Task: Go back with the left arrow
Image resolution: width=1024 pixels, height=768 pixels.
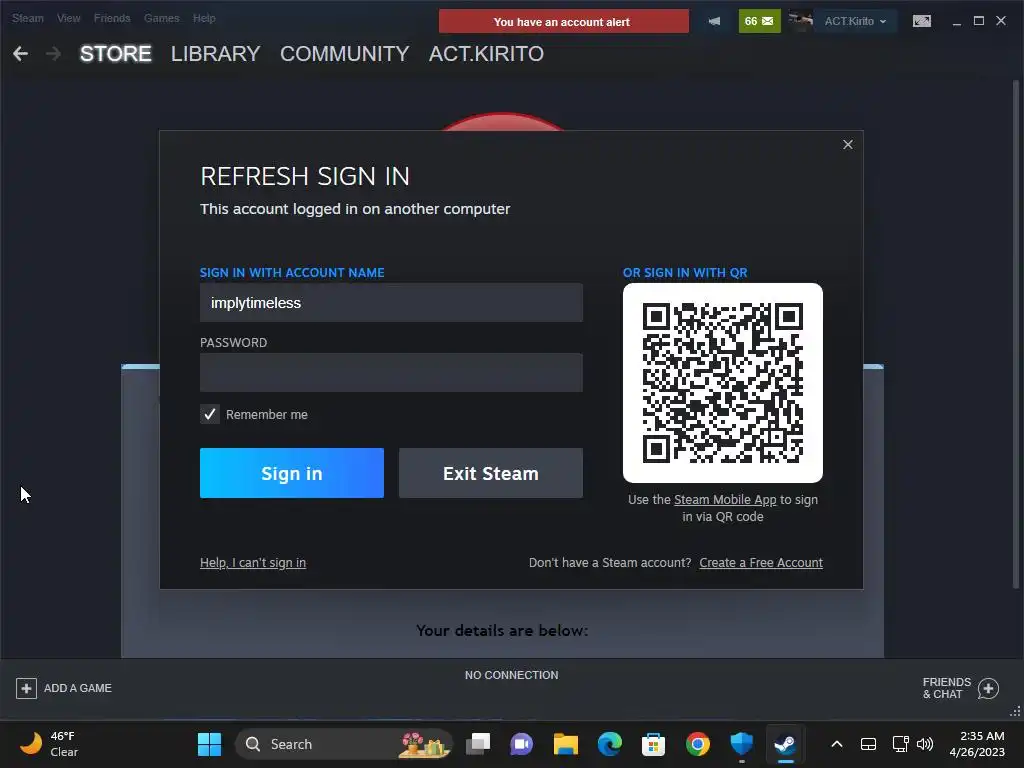Action: (20, 54)
